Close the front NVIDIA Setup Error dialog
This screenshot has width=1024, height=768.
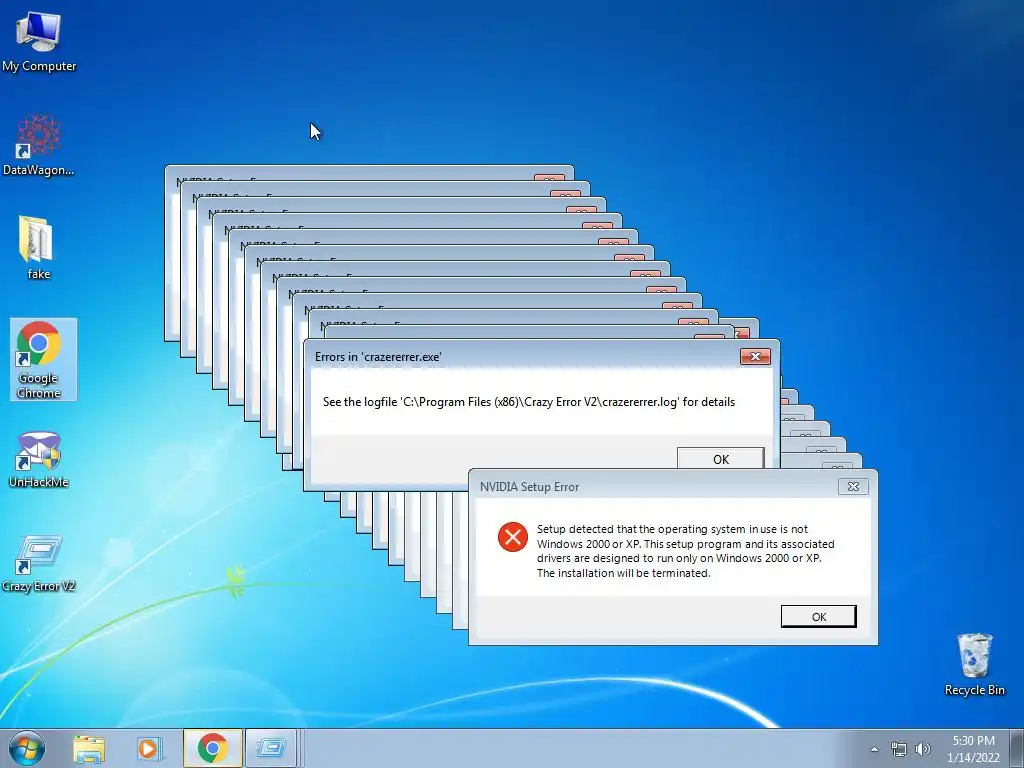(853, 487)
